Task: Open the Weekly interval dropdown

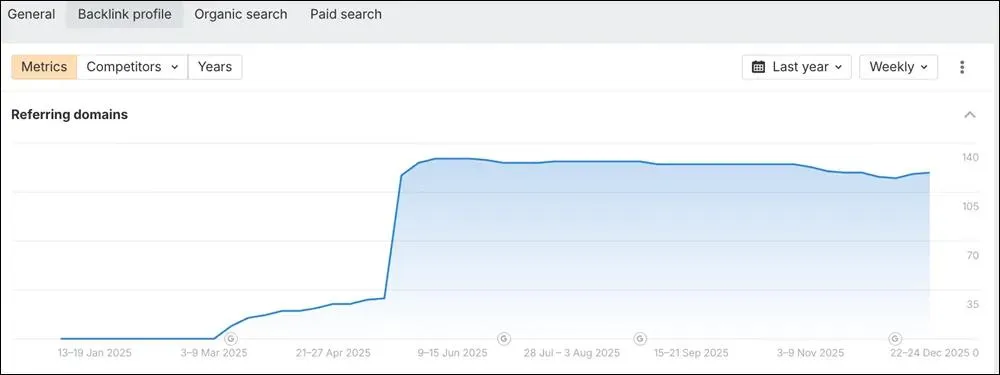Action: point(898,67)
